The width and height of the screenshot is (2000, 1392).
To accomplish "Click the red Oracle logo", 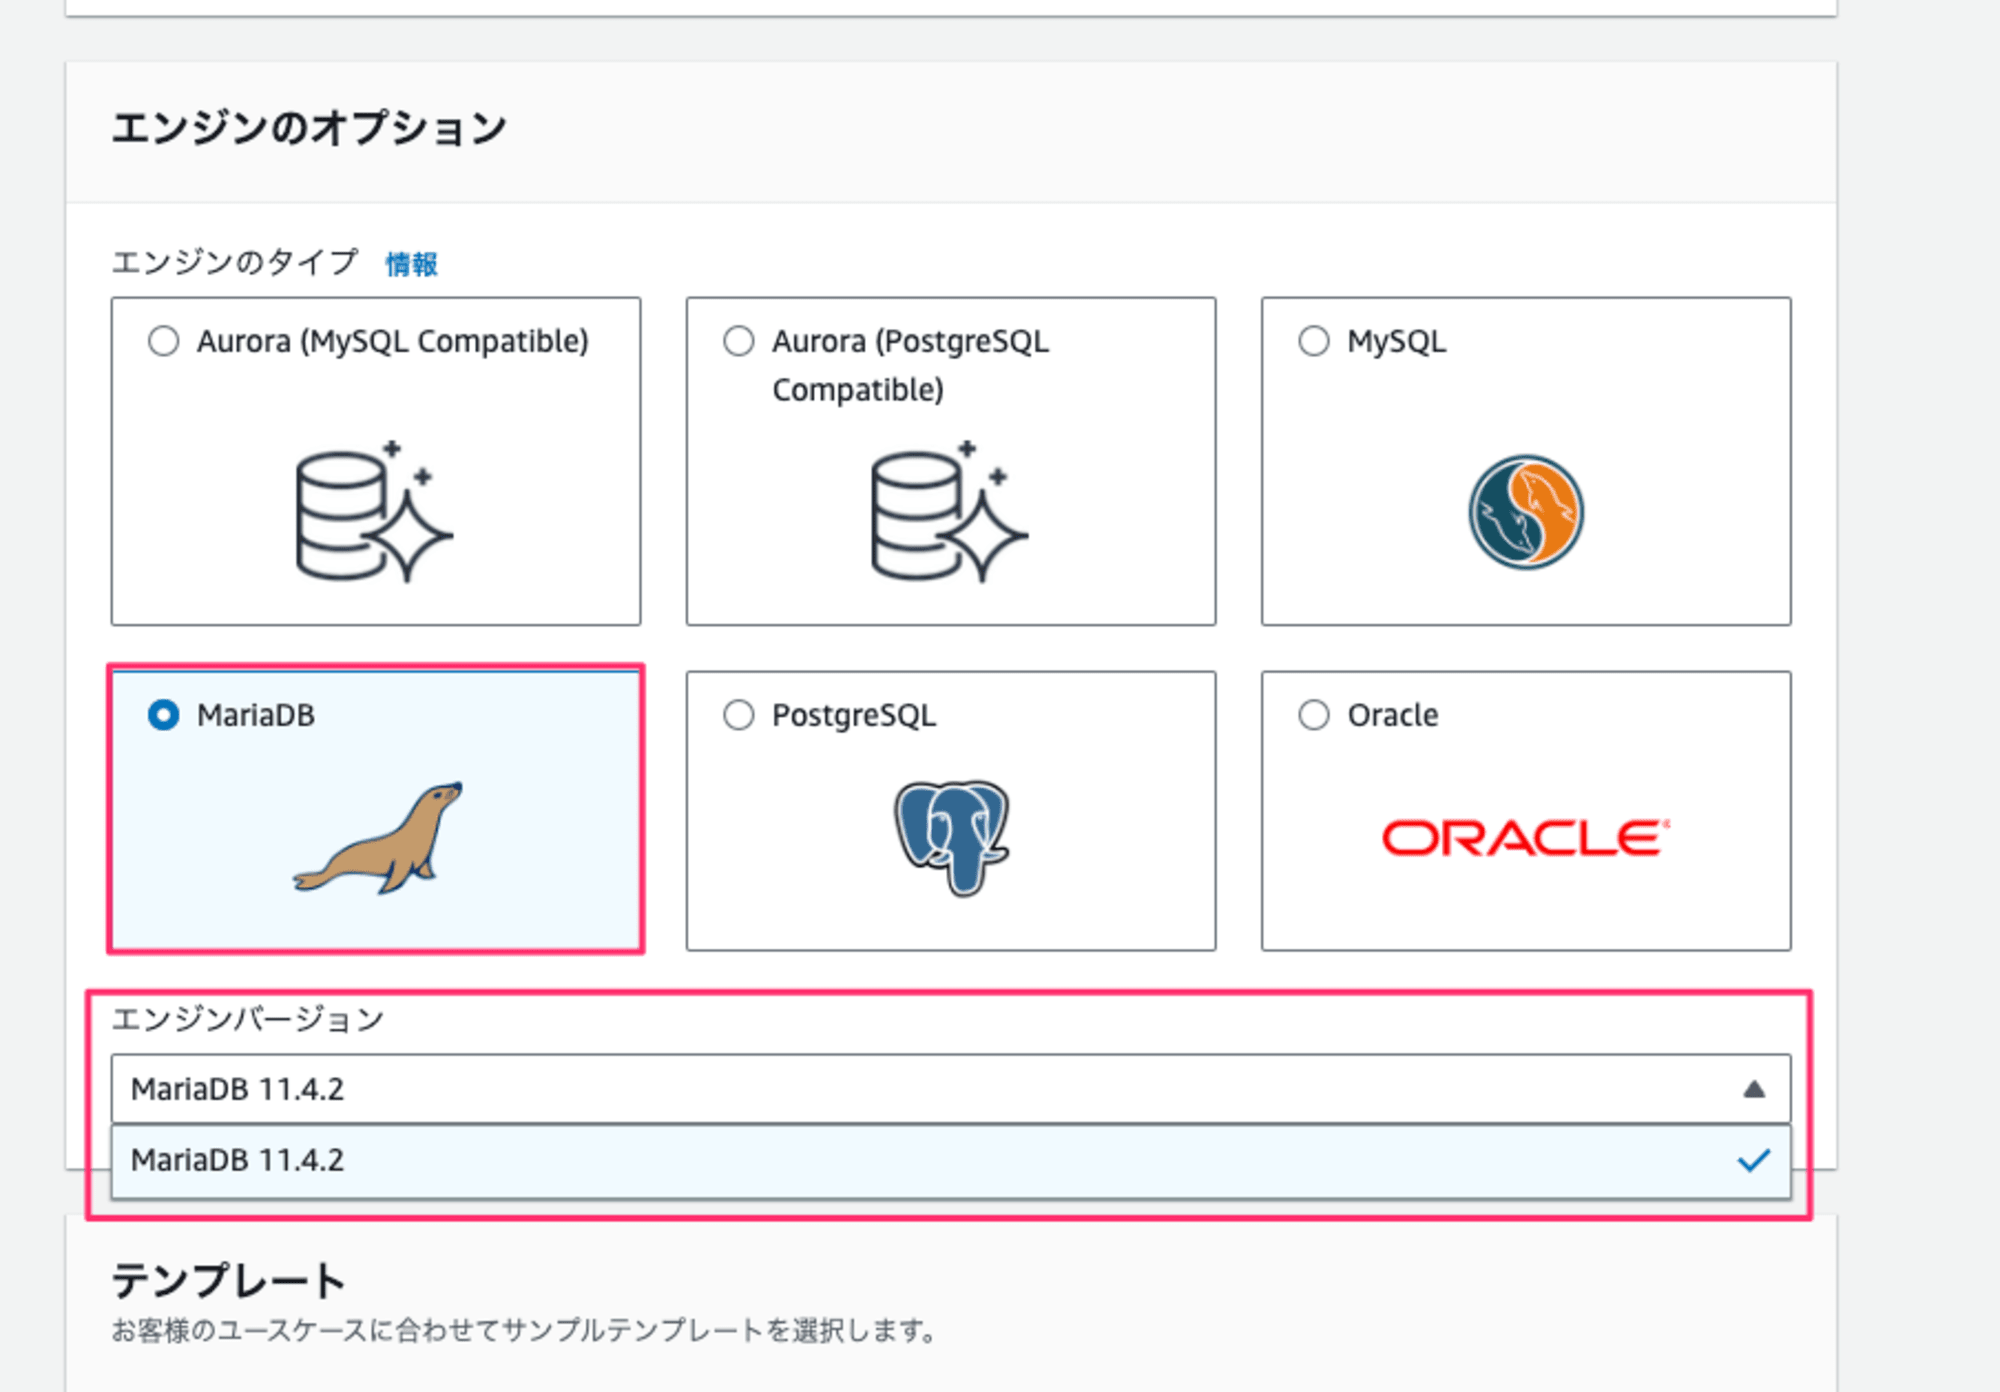I will point(1525,838).
